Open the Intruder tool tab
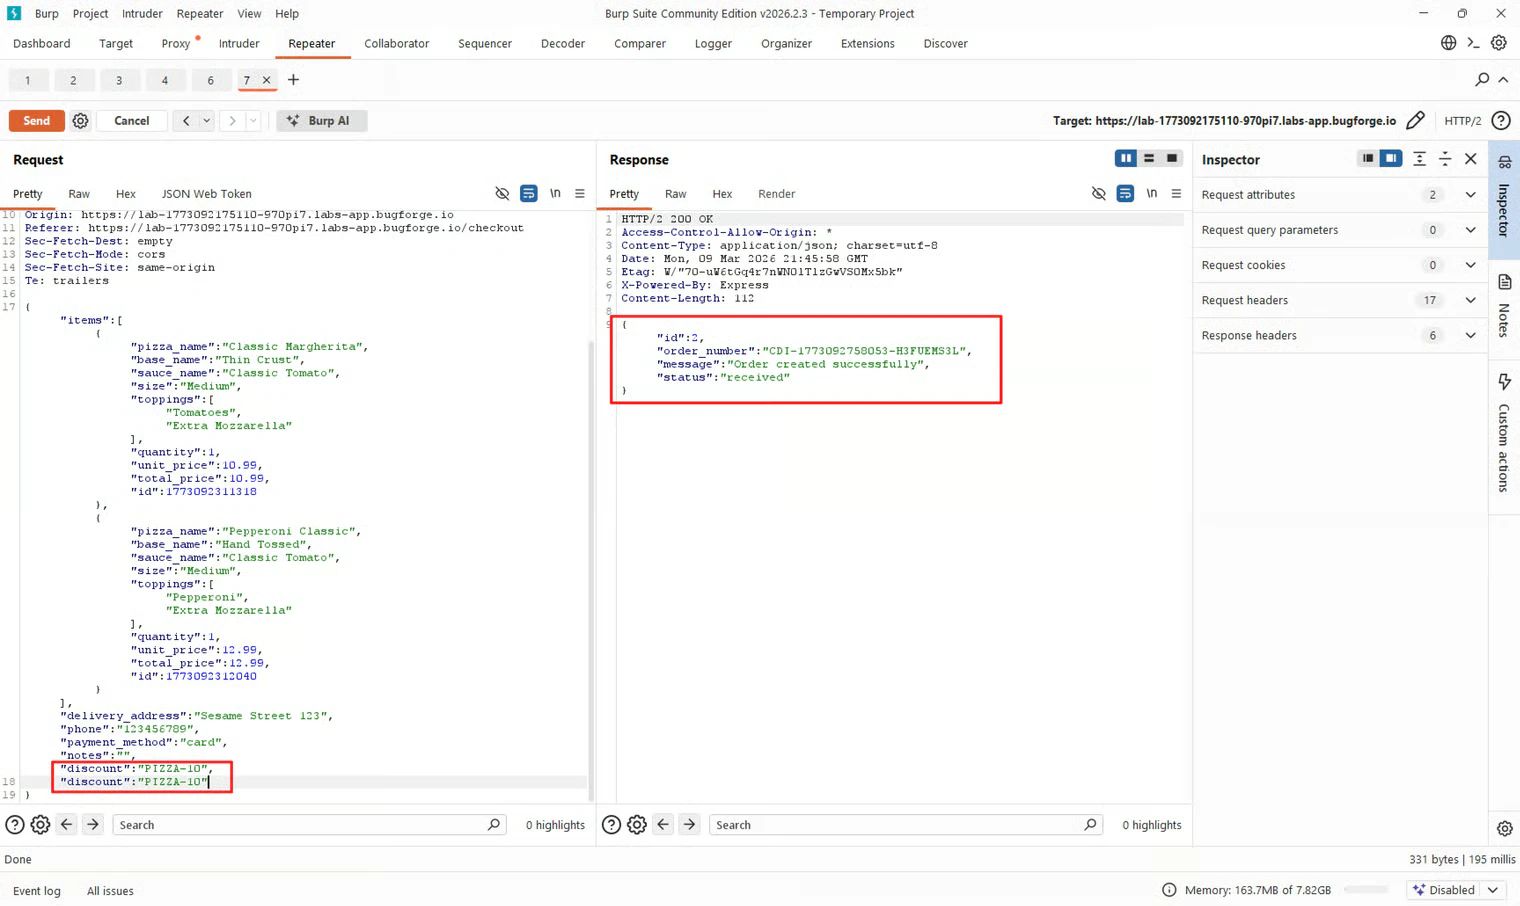Viewport: 1520px width, 906px height. coord(239,44)
